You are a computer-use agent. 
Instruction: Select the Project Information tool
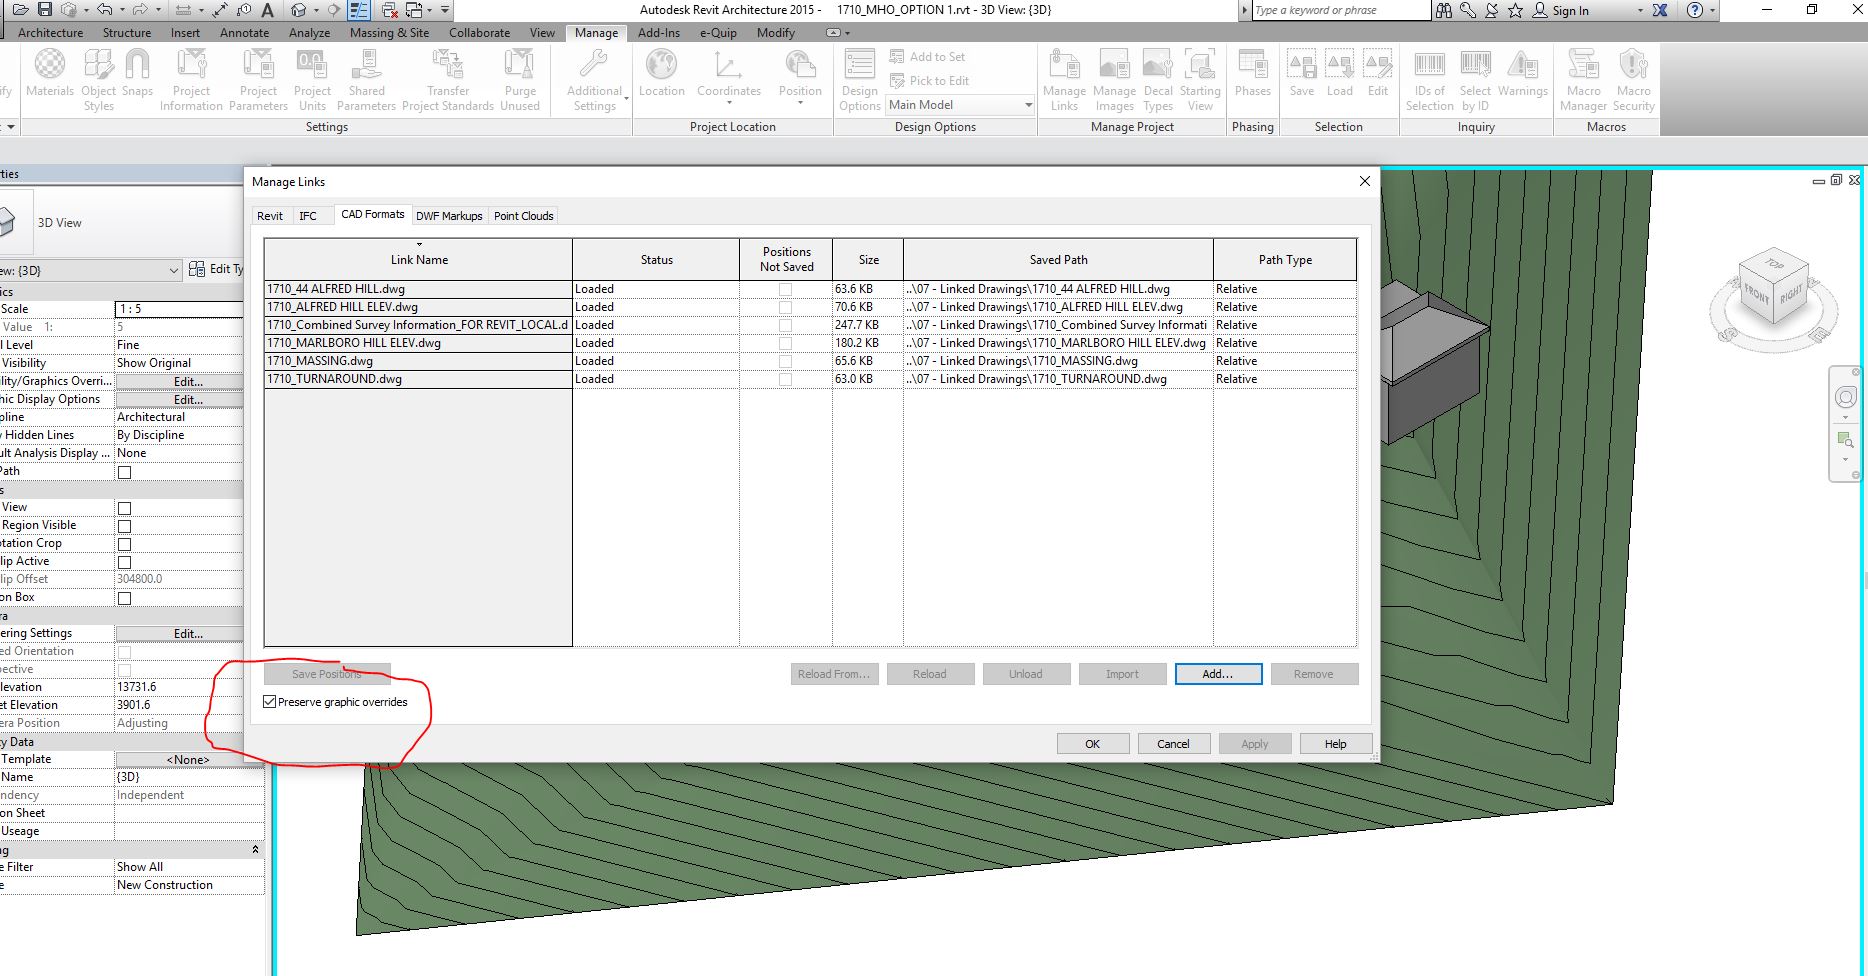[191, 78]
